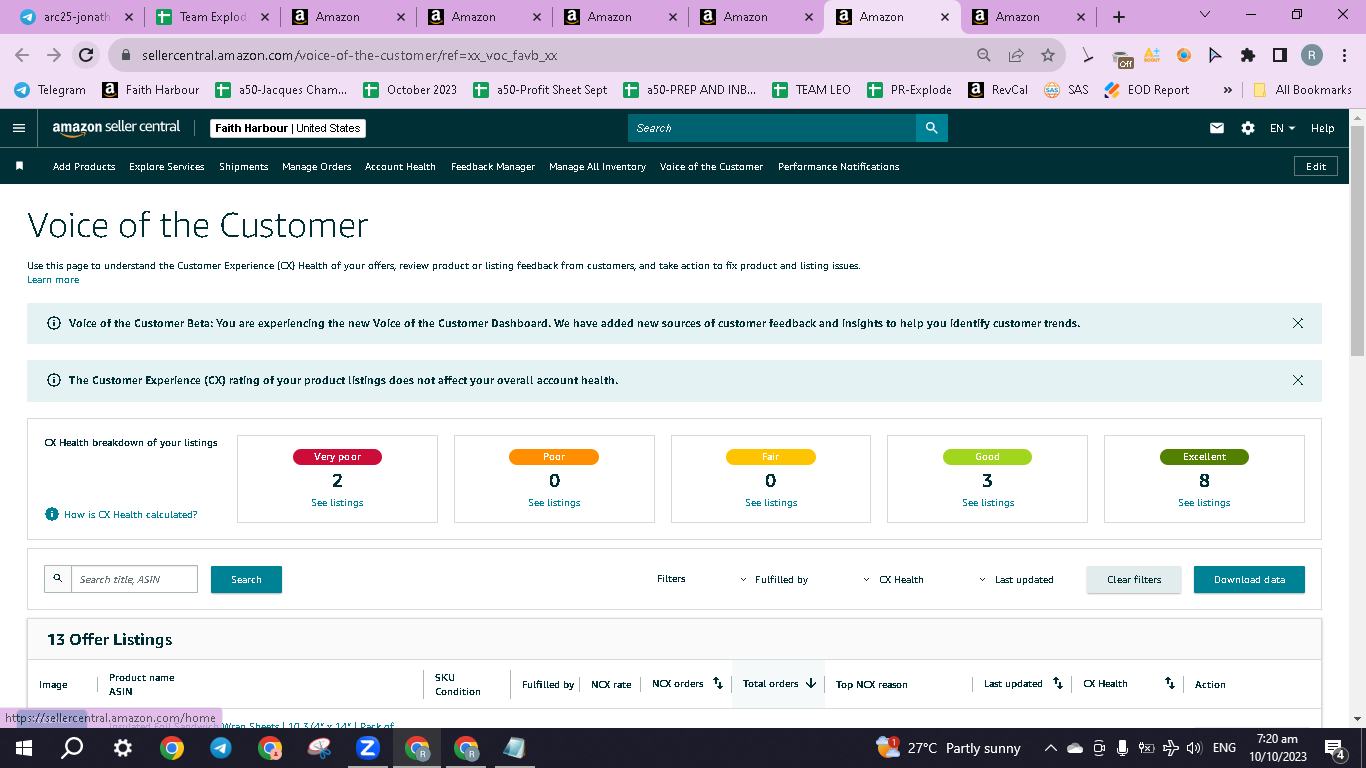
Task: Expand the Fulfilled by filter
Action: pyautogui.click(x=774, y=579)
